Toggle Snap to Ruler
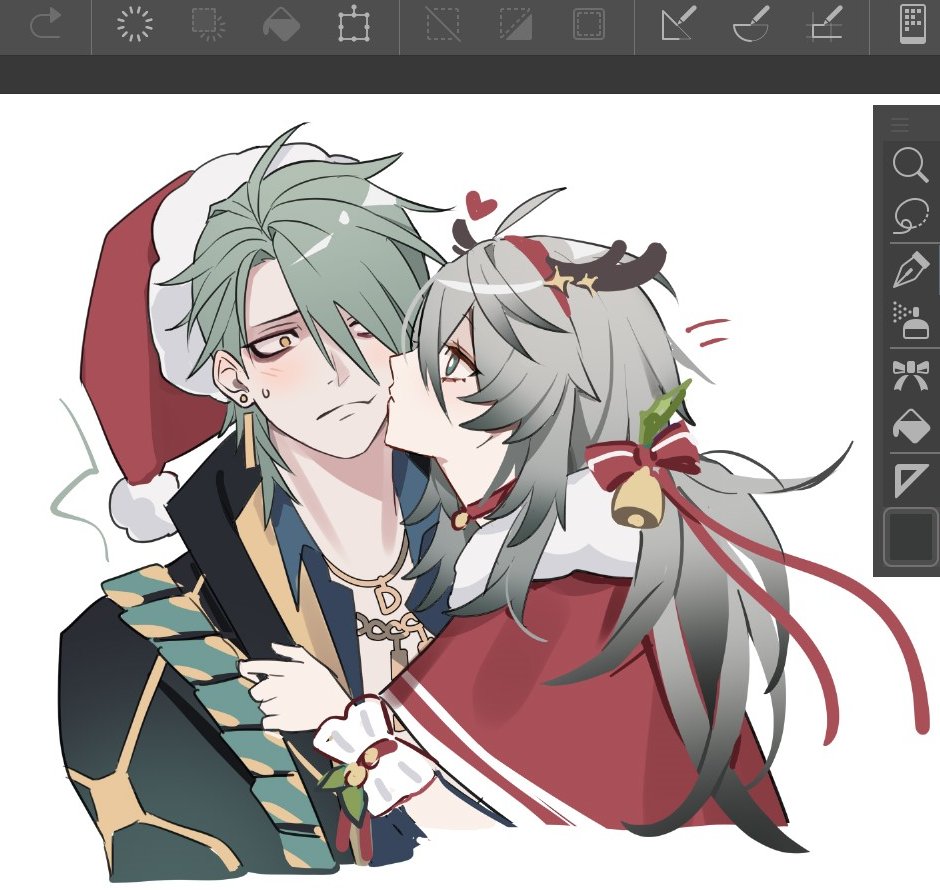 coord(678,25)
